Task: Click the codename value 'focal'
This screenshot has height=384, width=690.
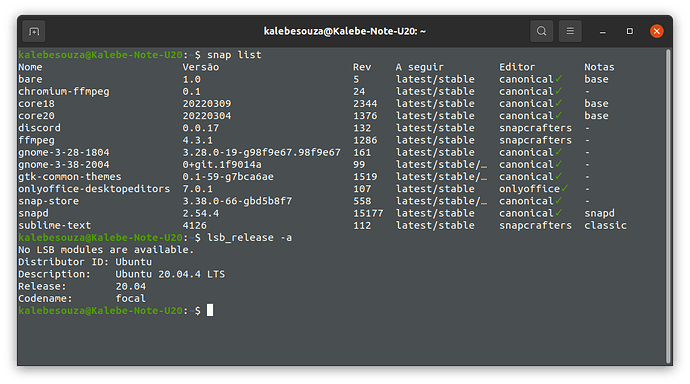Action: 131,298
